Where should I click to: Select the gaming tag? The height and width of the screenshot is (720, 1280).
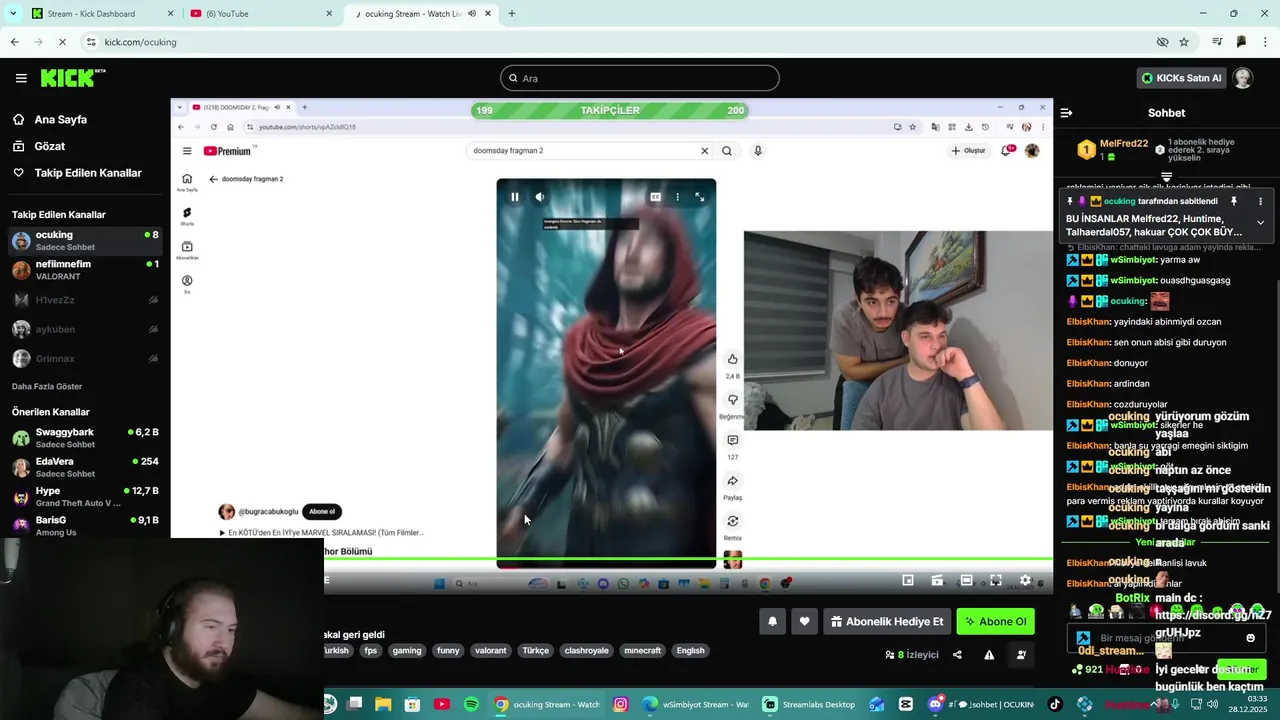point(407,650)
